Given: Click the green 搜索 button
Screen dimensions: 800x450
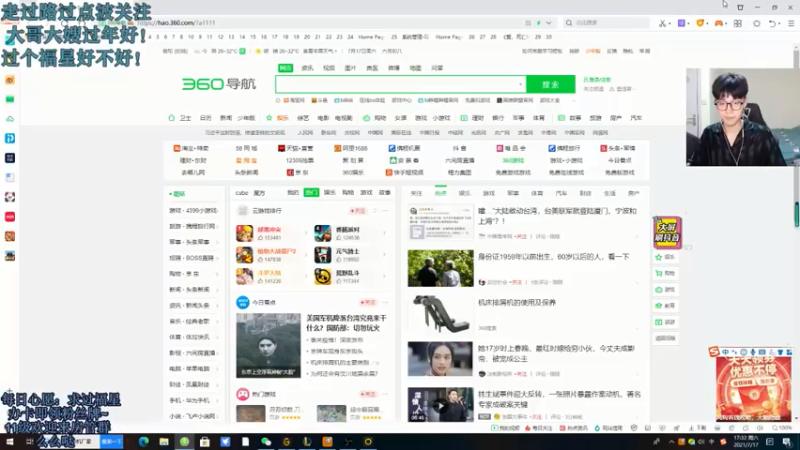Looking at the screenshot, I should (551, 84).
